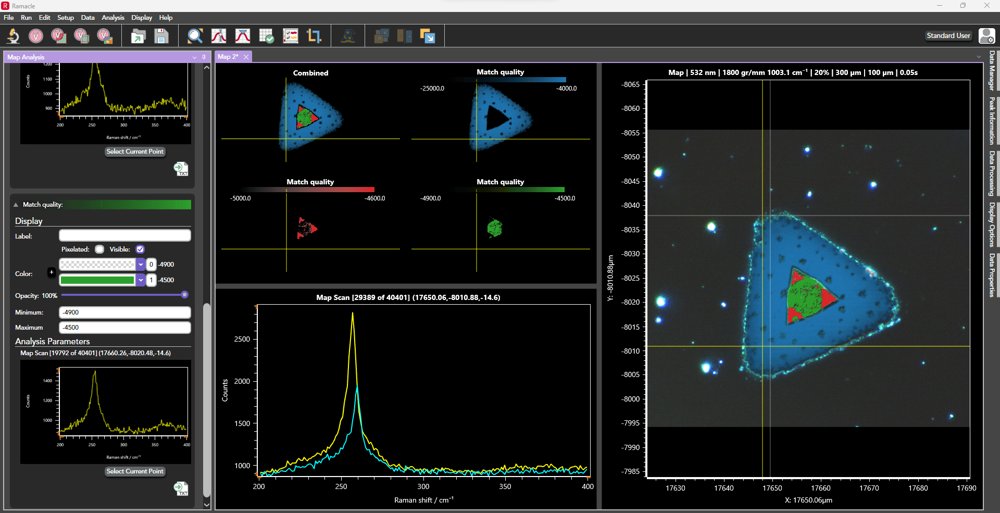Click the Maximum field showing -4500
The image size is (1000, 513).
[x=124, y=327]
